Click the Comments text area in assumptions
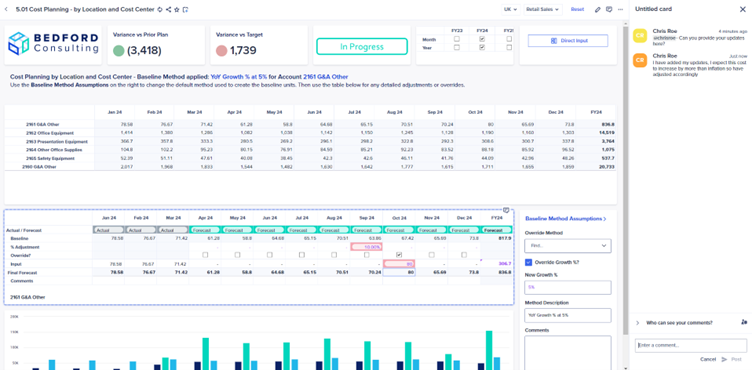 tap(568, 353)
